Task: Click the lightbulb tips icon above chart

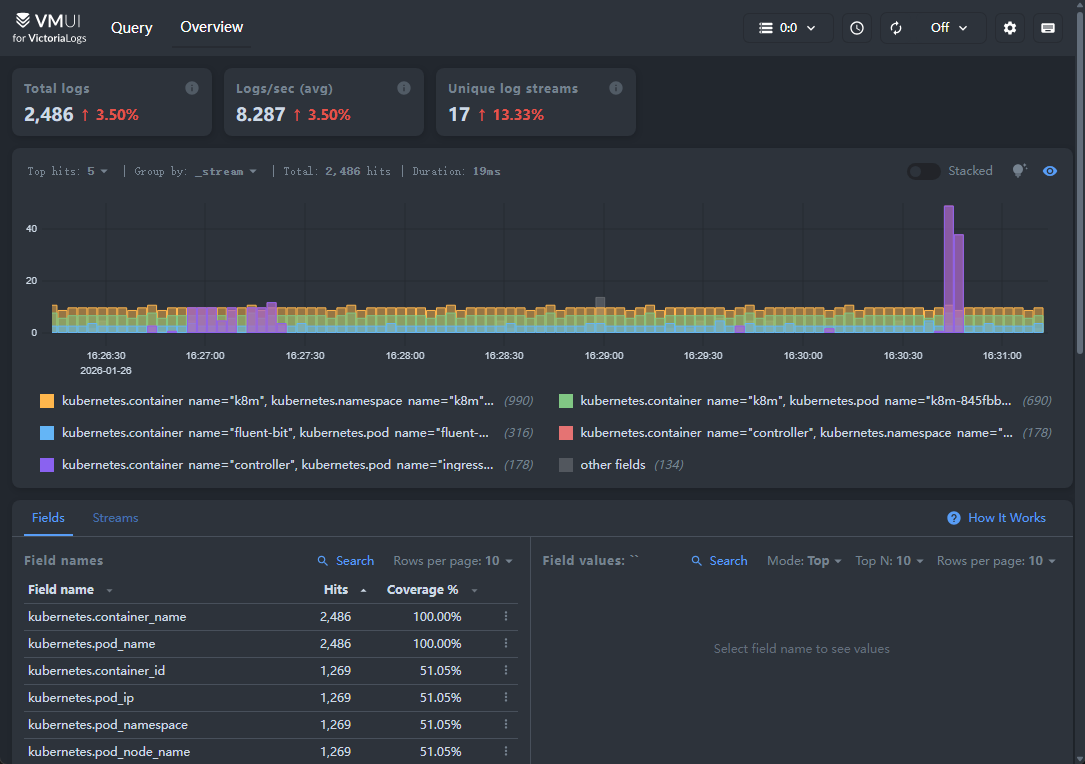Action: tap(1019, 171)
